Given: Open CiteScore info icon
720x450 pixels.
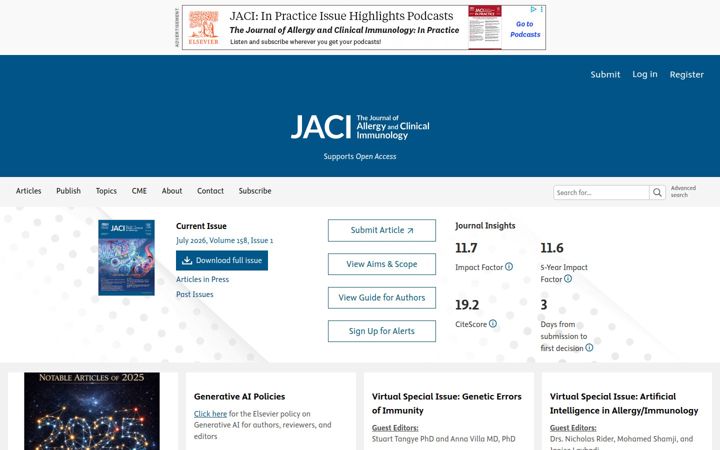Looking at the screenshot, I should pos(493,324).
